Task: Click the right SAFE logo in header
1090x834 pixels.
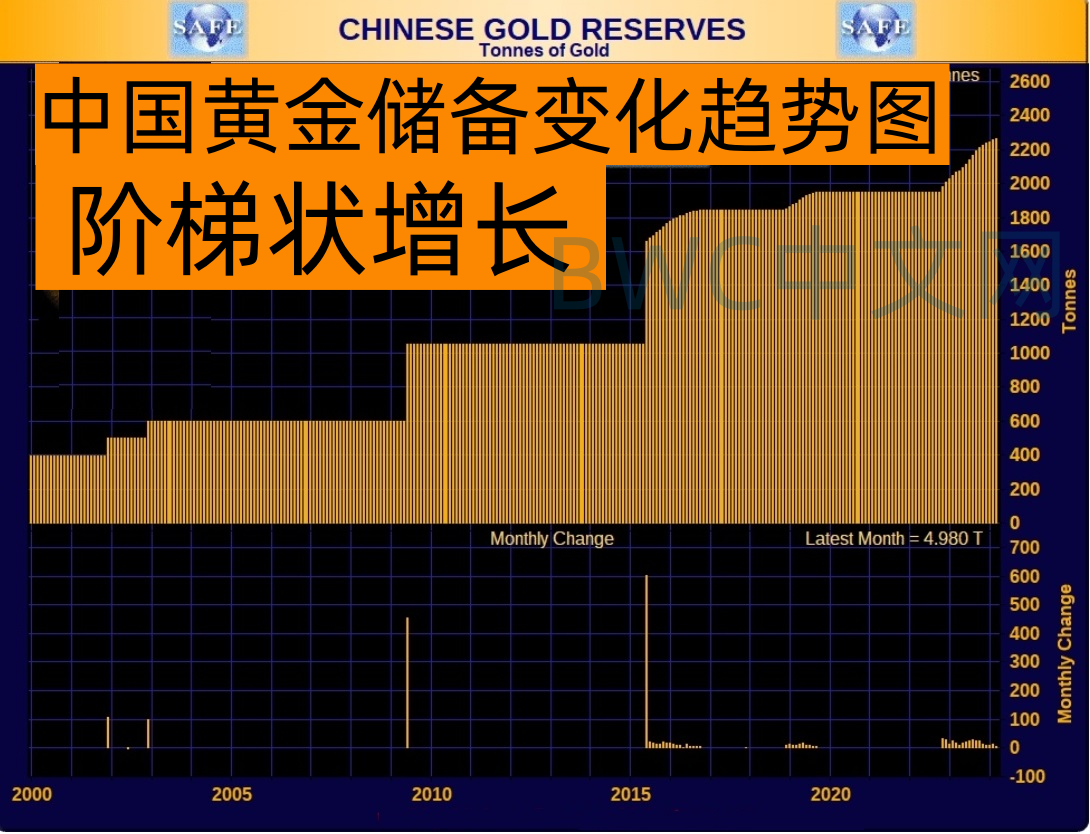Action: pyautogui.click(x=875, y=28)
